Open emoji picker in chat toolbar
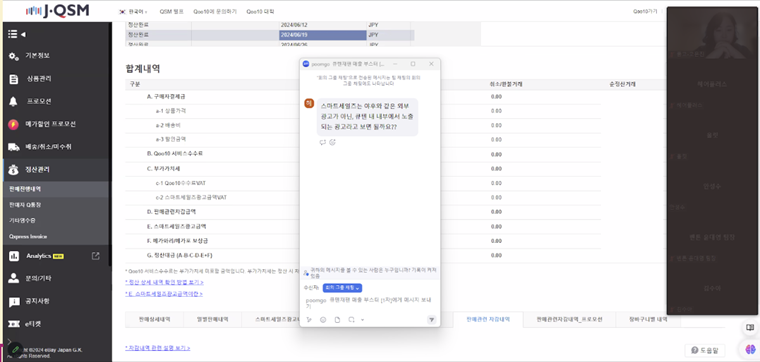Image resolution: width=760 pixels, height=362 pixels. 323,319
